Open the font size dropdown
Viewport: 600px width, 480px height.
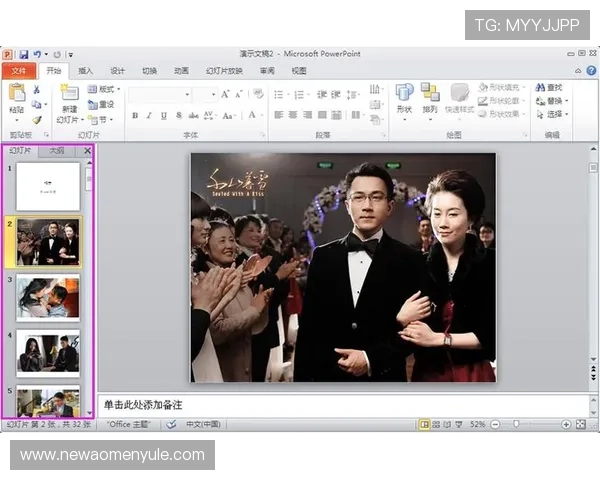214,95
